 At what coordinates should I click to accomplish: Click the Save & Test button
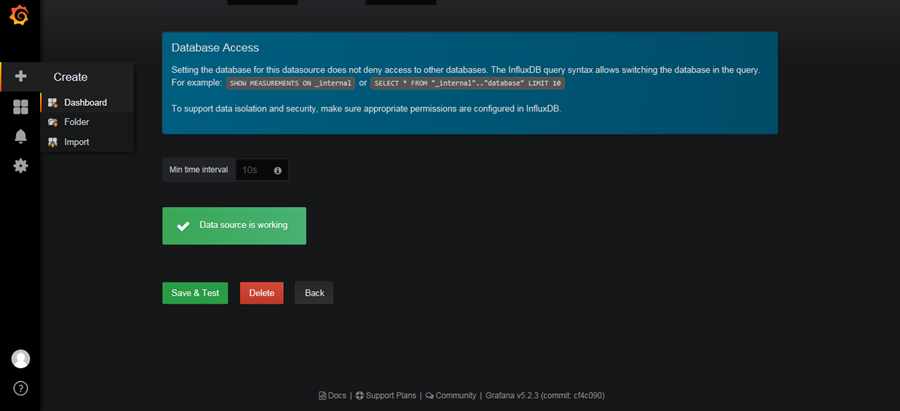pos(195,293)
